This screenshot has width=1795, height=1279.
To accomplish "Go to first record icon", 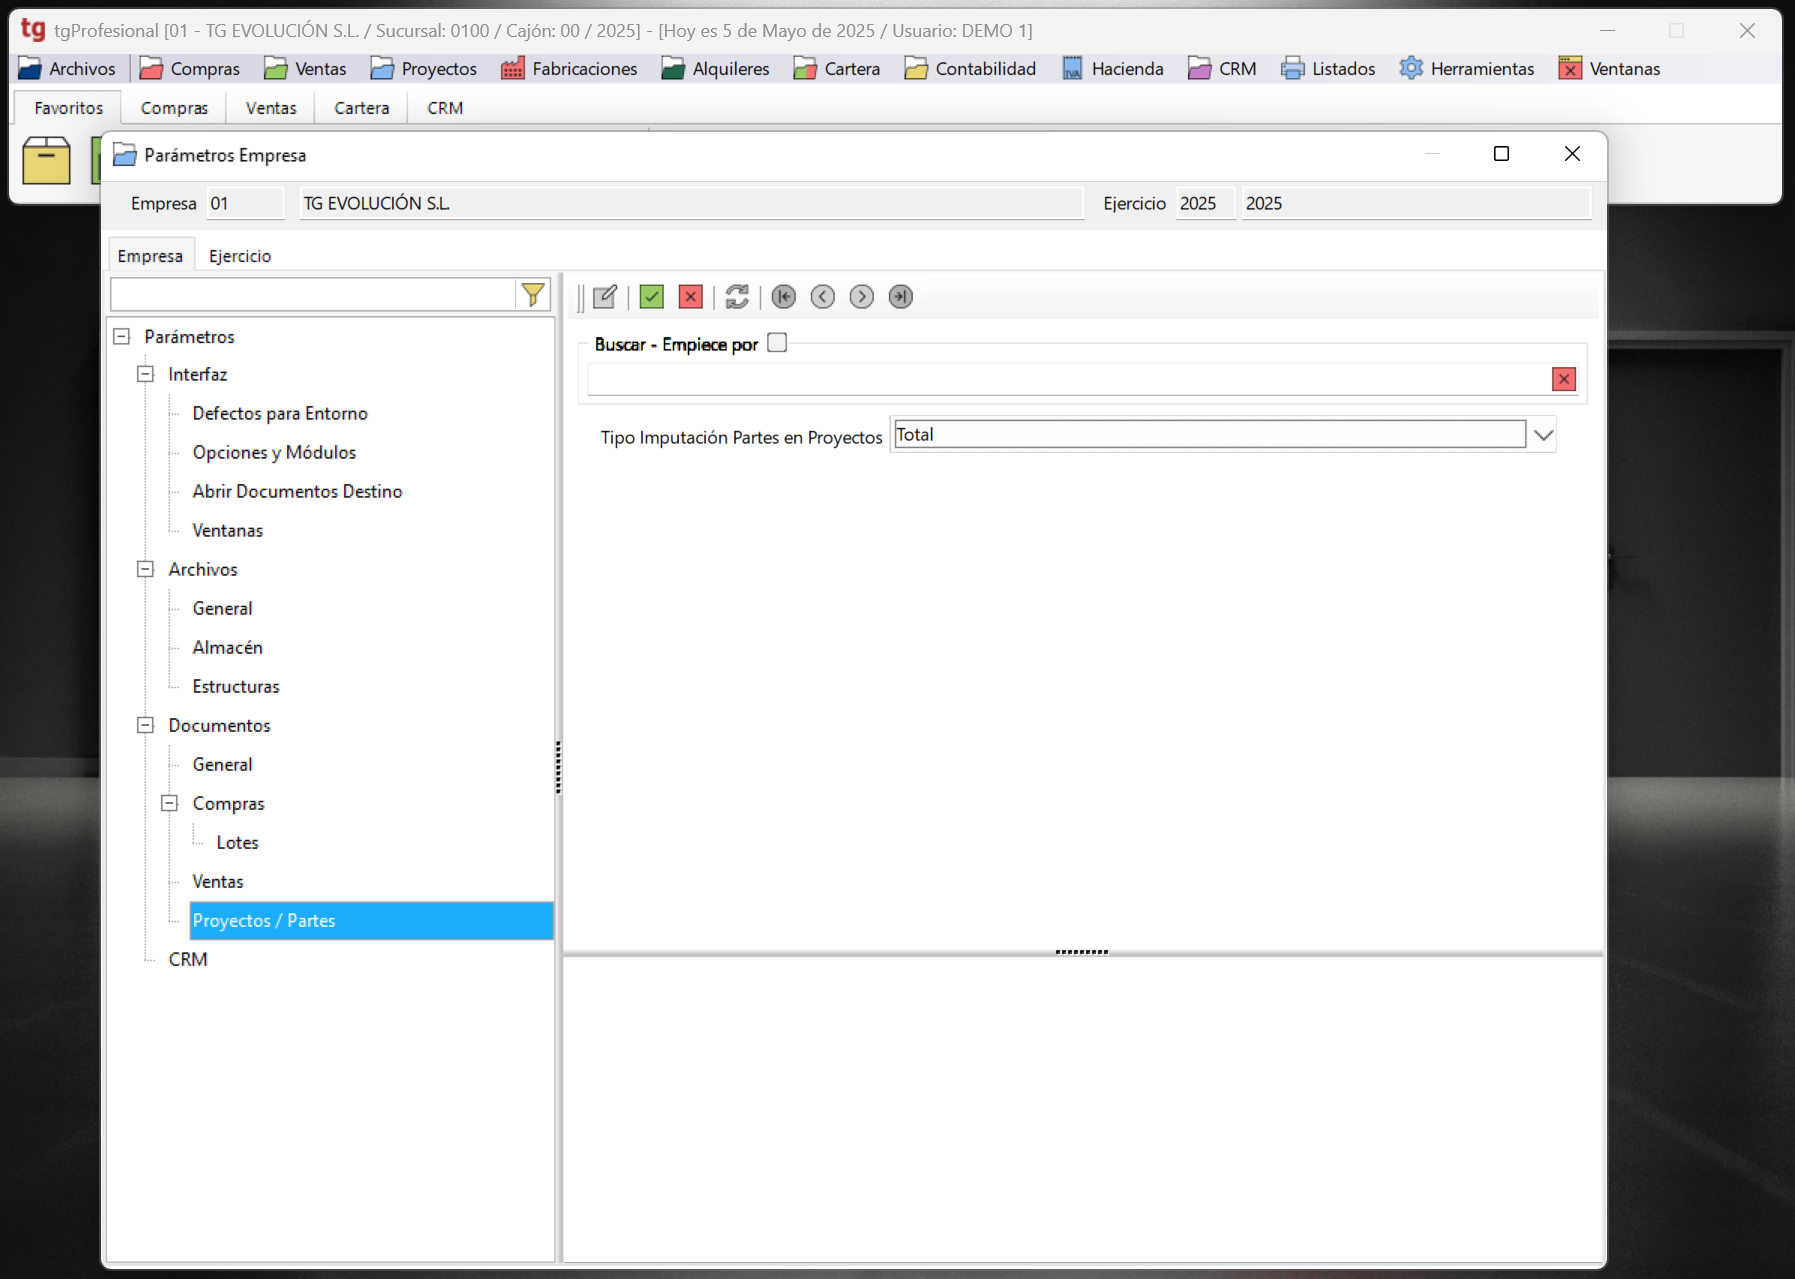I will (x=784, y=297).
